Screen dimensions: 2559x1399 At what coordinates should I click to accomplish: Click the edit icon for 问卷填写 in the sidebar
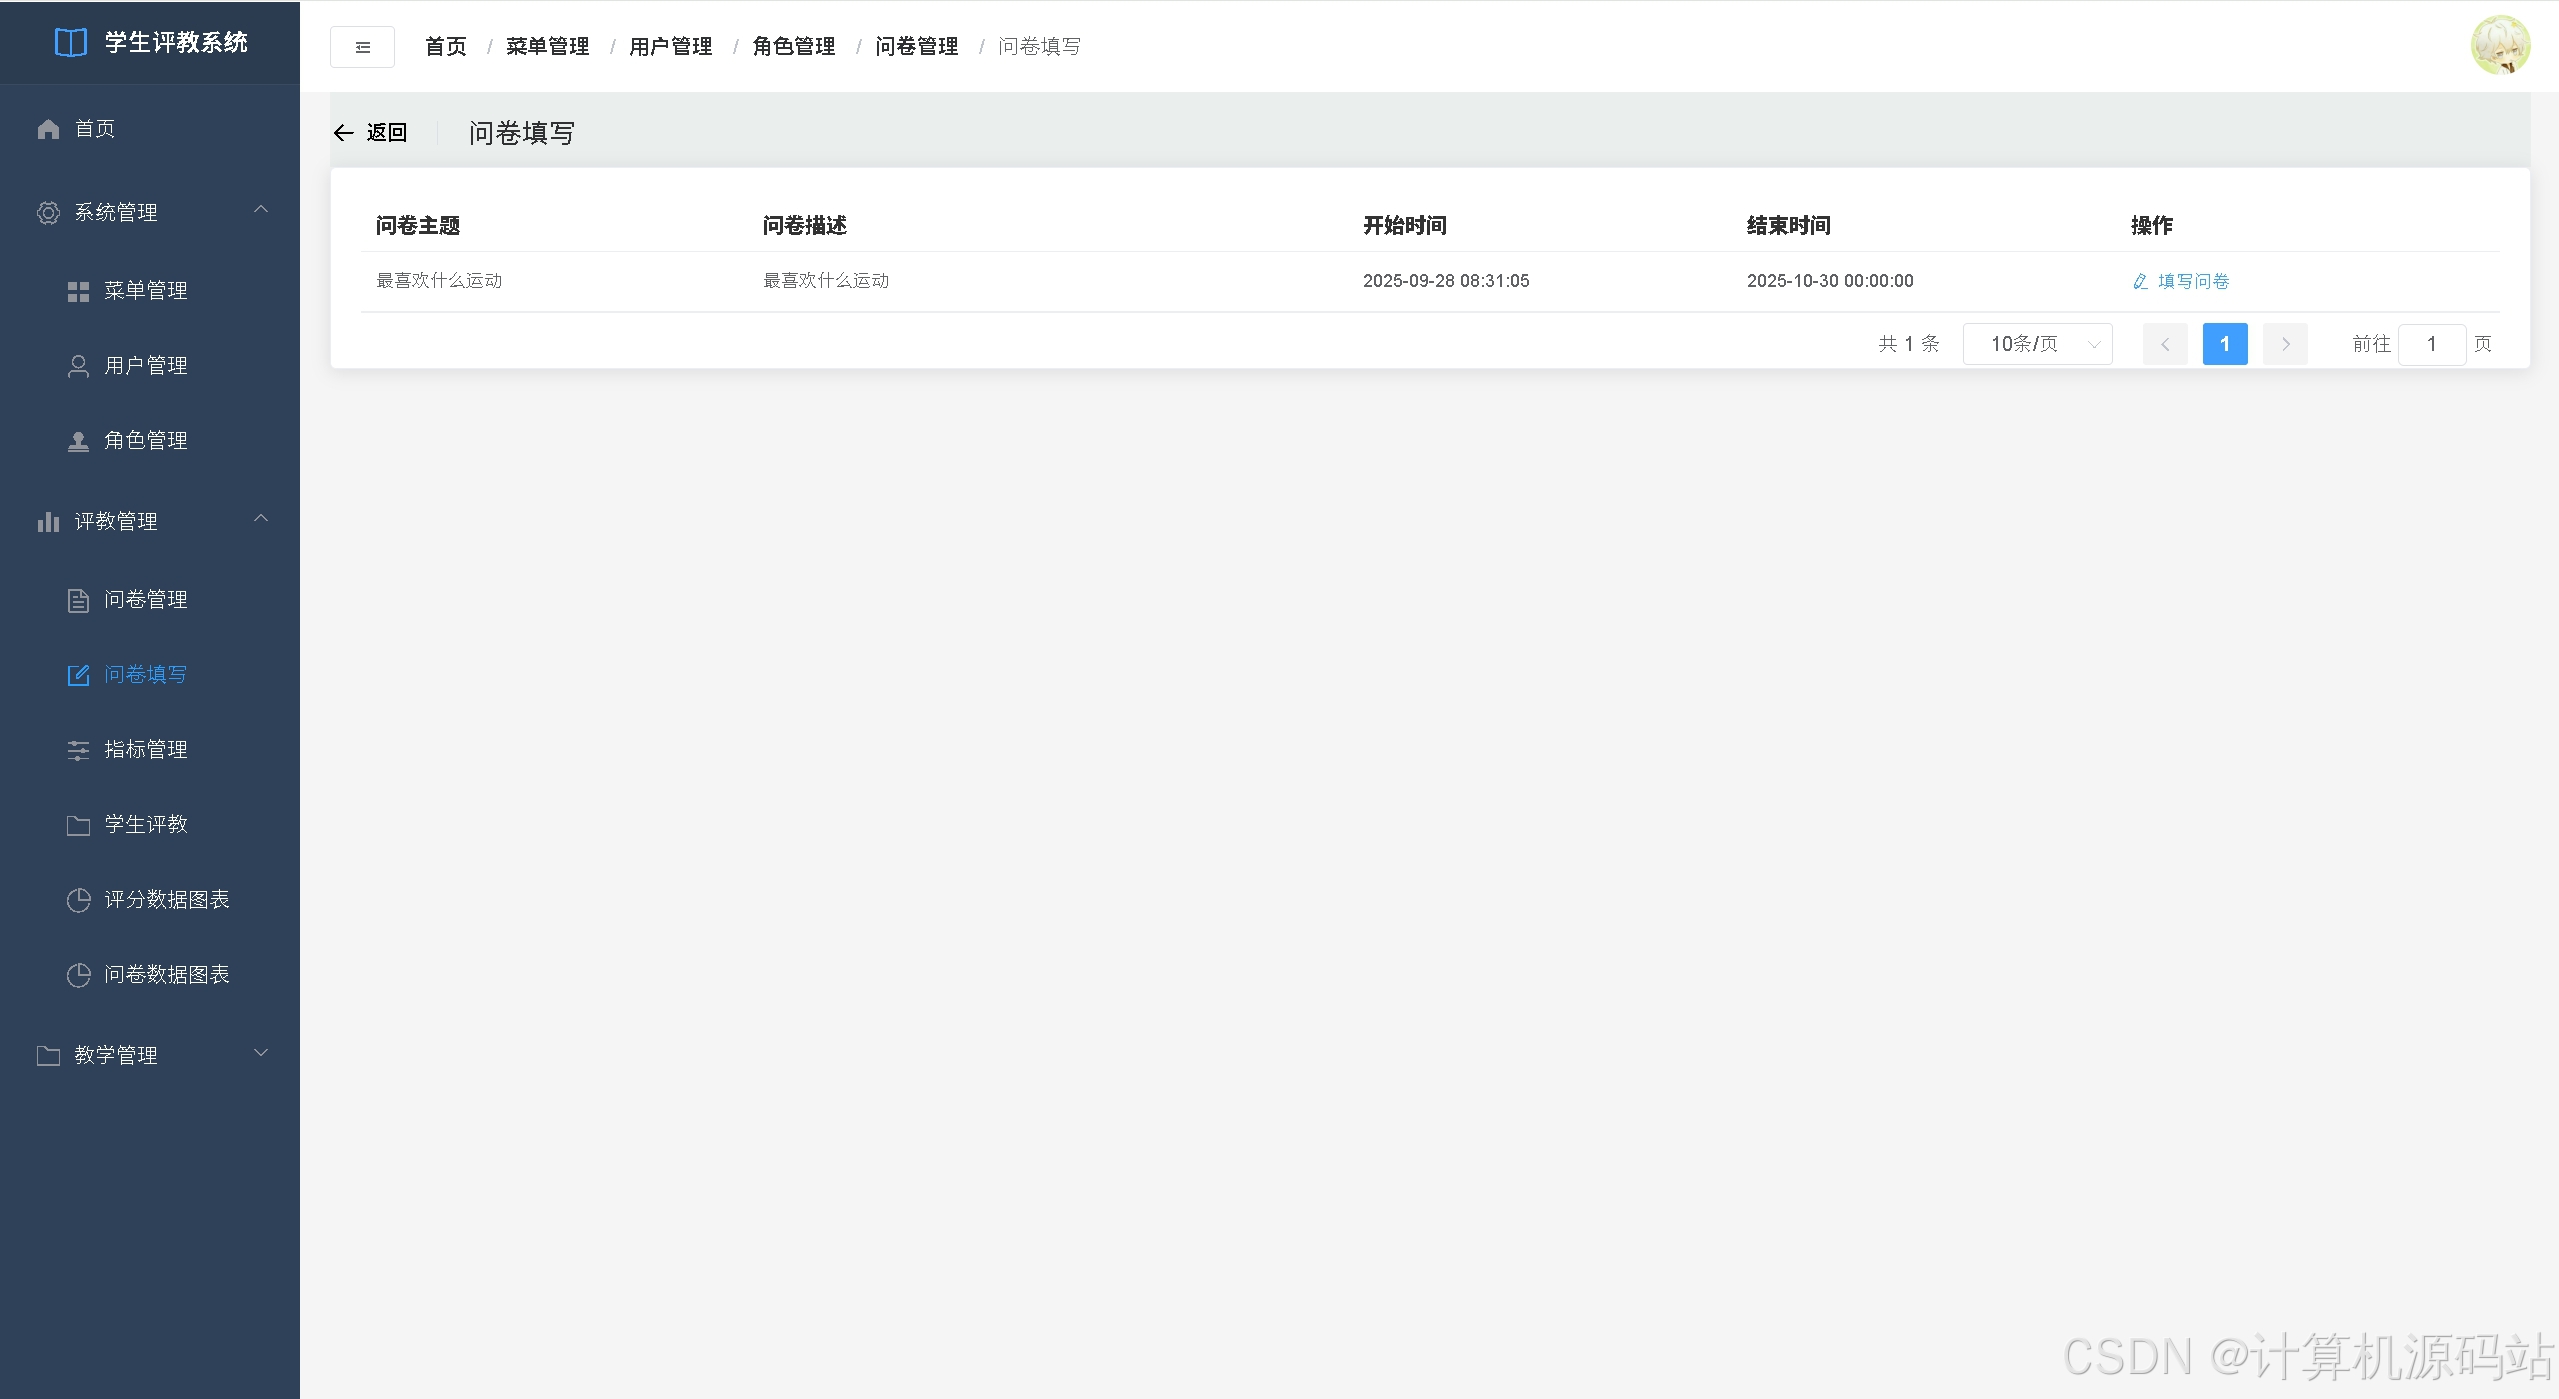pos(78,675)
